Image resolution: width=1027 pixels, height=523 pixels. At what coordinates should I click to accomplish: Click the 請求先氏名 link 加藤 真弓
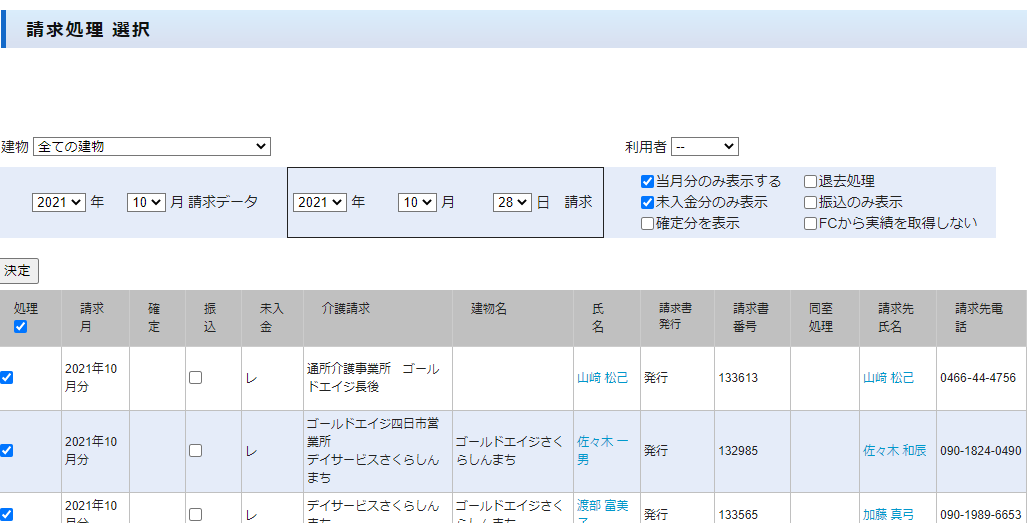click(888, 514)
